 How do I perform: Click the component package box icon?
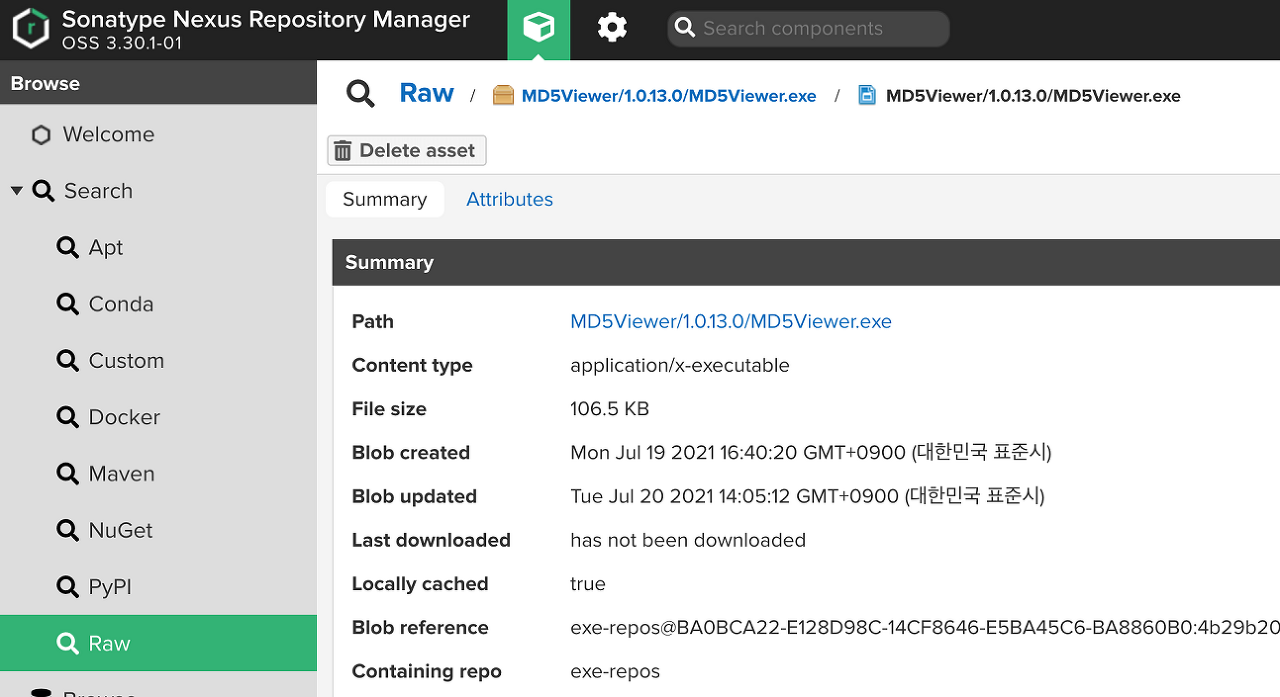tap(503, 95)
